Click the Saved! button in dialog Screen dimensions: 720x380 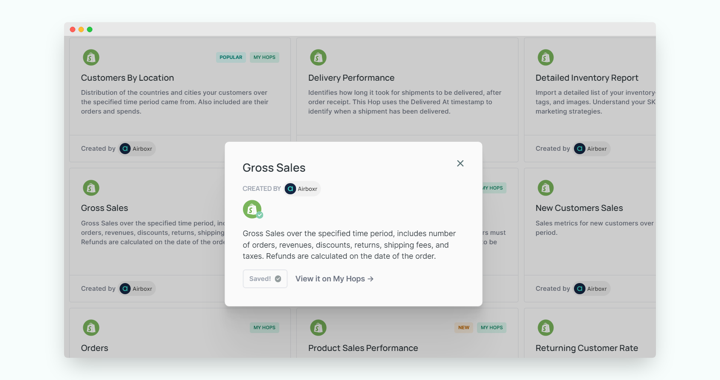click(x=265, y=279)
